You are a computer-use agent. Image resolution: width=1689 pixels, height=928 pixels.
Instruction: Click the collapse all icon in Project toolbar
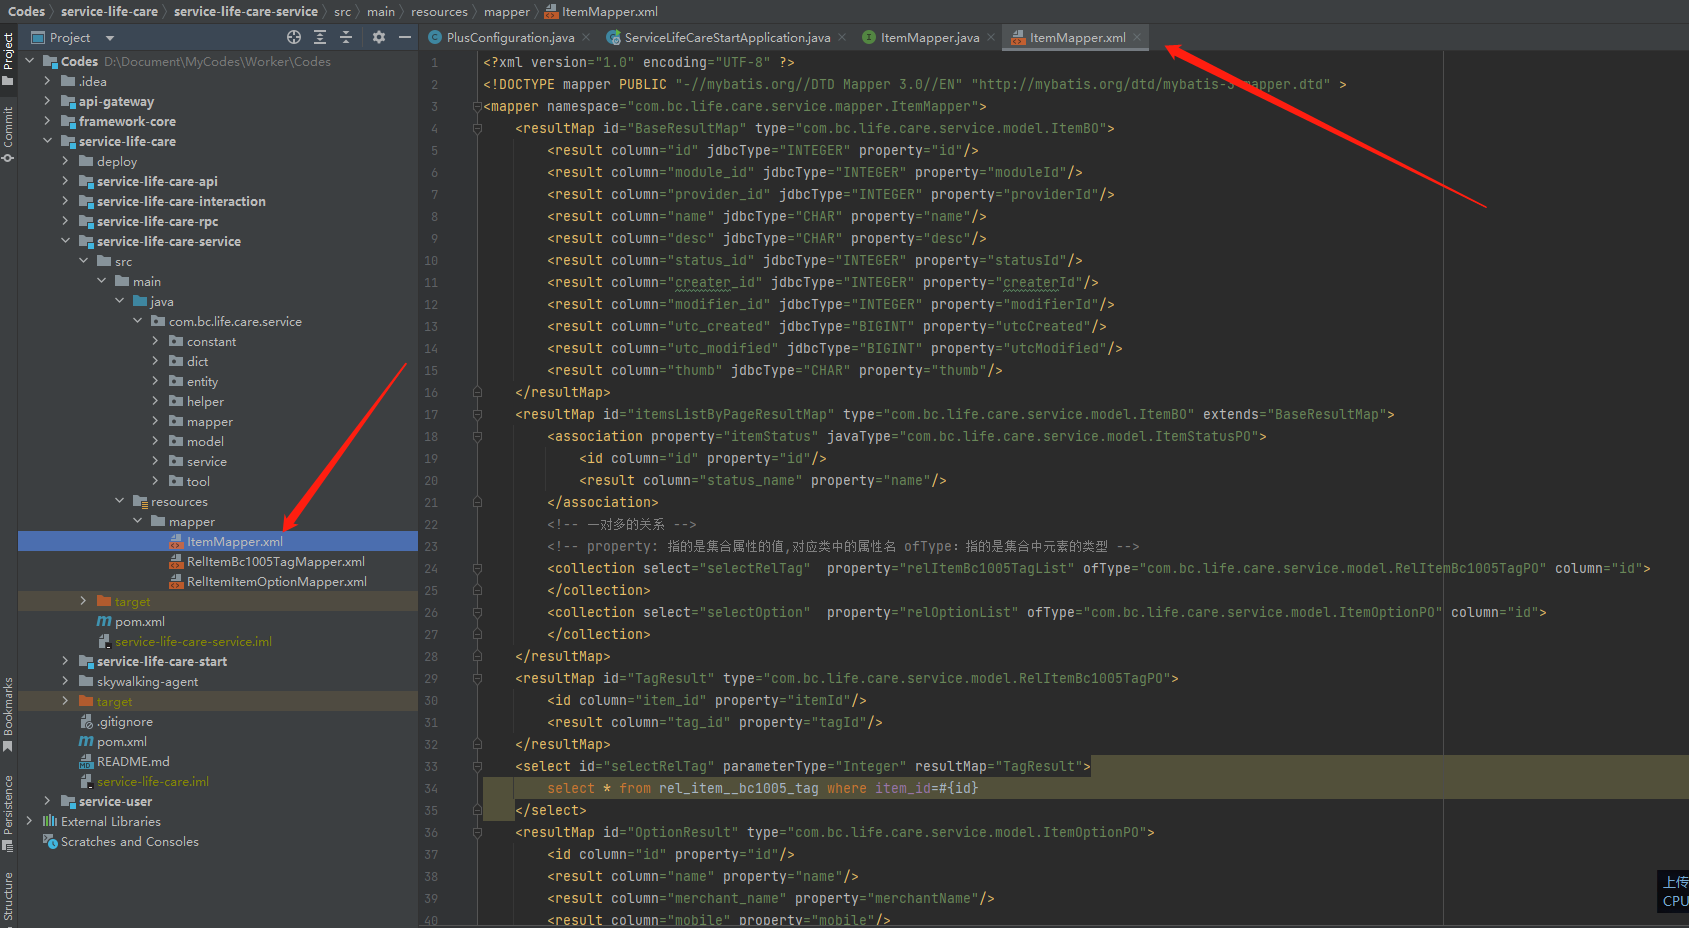tap(346, 37)
